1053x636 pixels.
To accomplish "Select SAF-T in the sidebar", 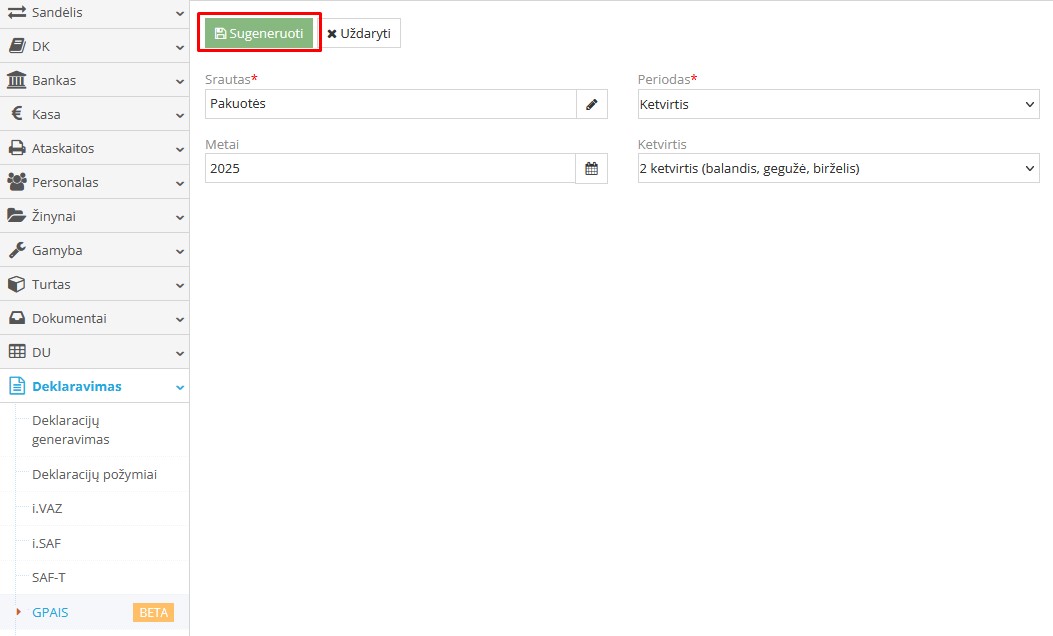I will [x=49, y=577].
